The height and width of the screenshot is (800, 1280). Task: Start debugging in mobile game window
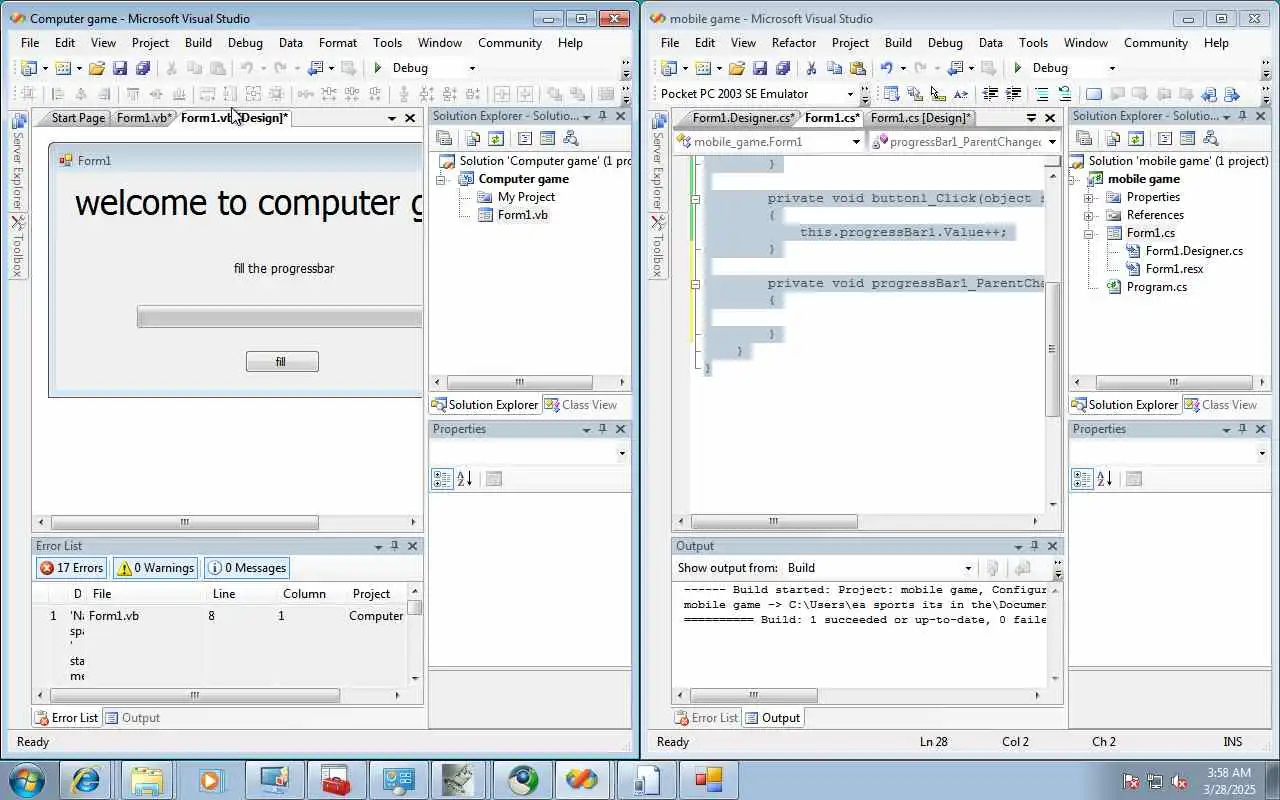point(1017,68)
